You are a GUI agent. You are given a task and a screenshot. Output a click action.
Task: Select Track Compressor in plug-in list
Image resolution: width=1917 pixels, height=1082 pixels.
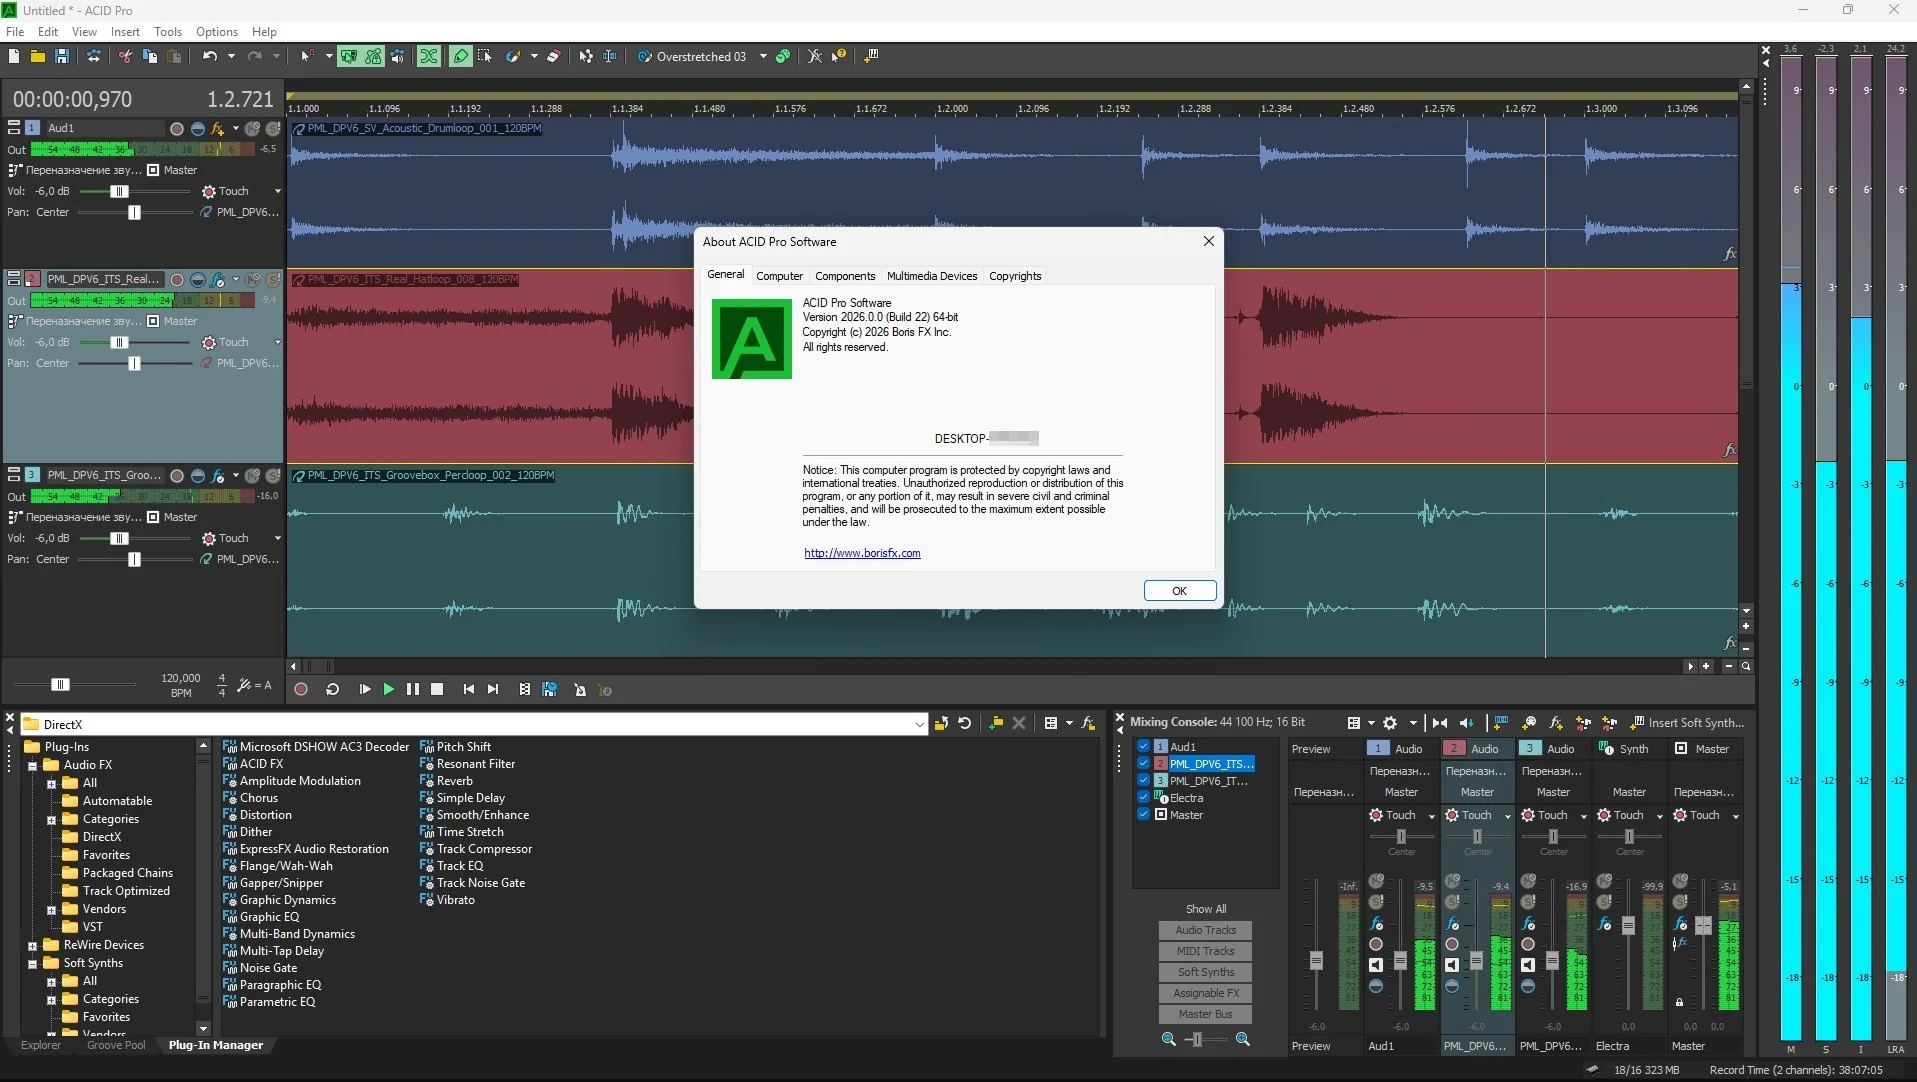(484, 849)
